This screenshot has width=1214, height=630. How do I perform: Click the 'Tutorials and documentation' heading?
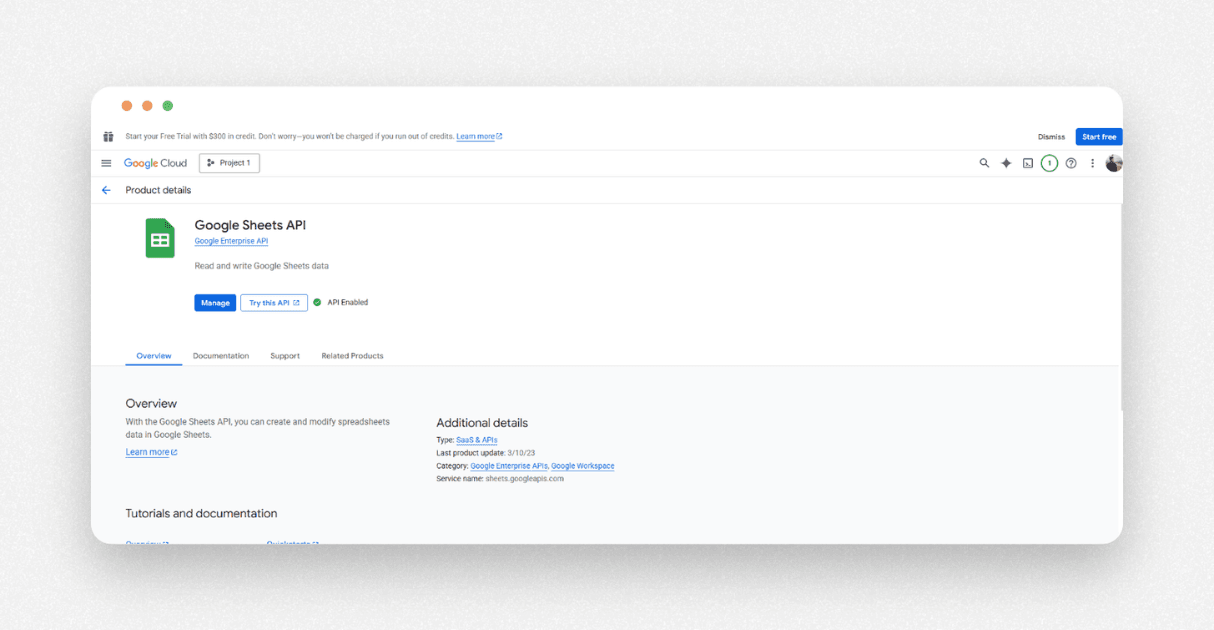201,513
